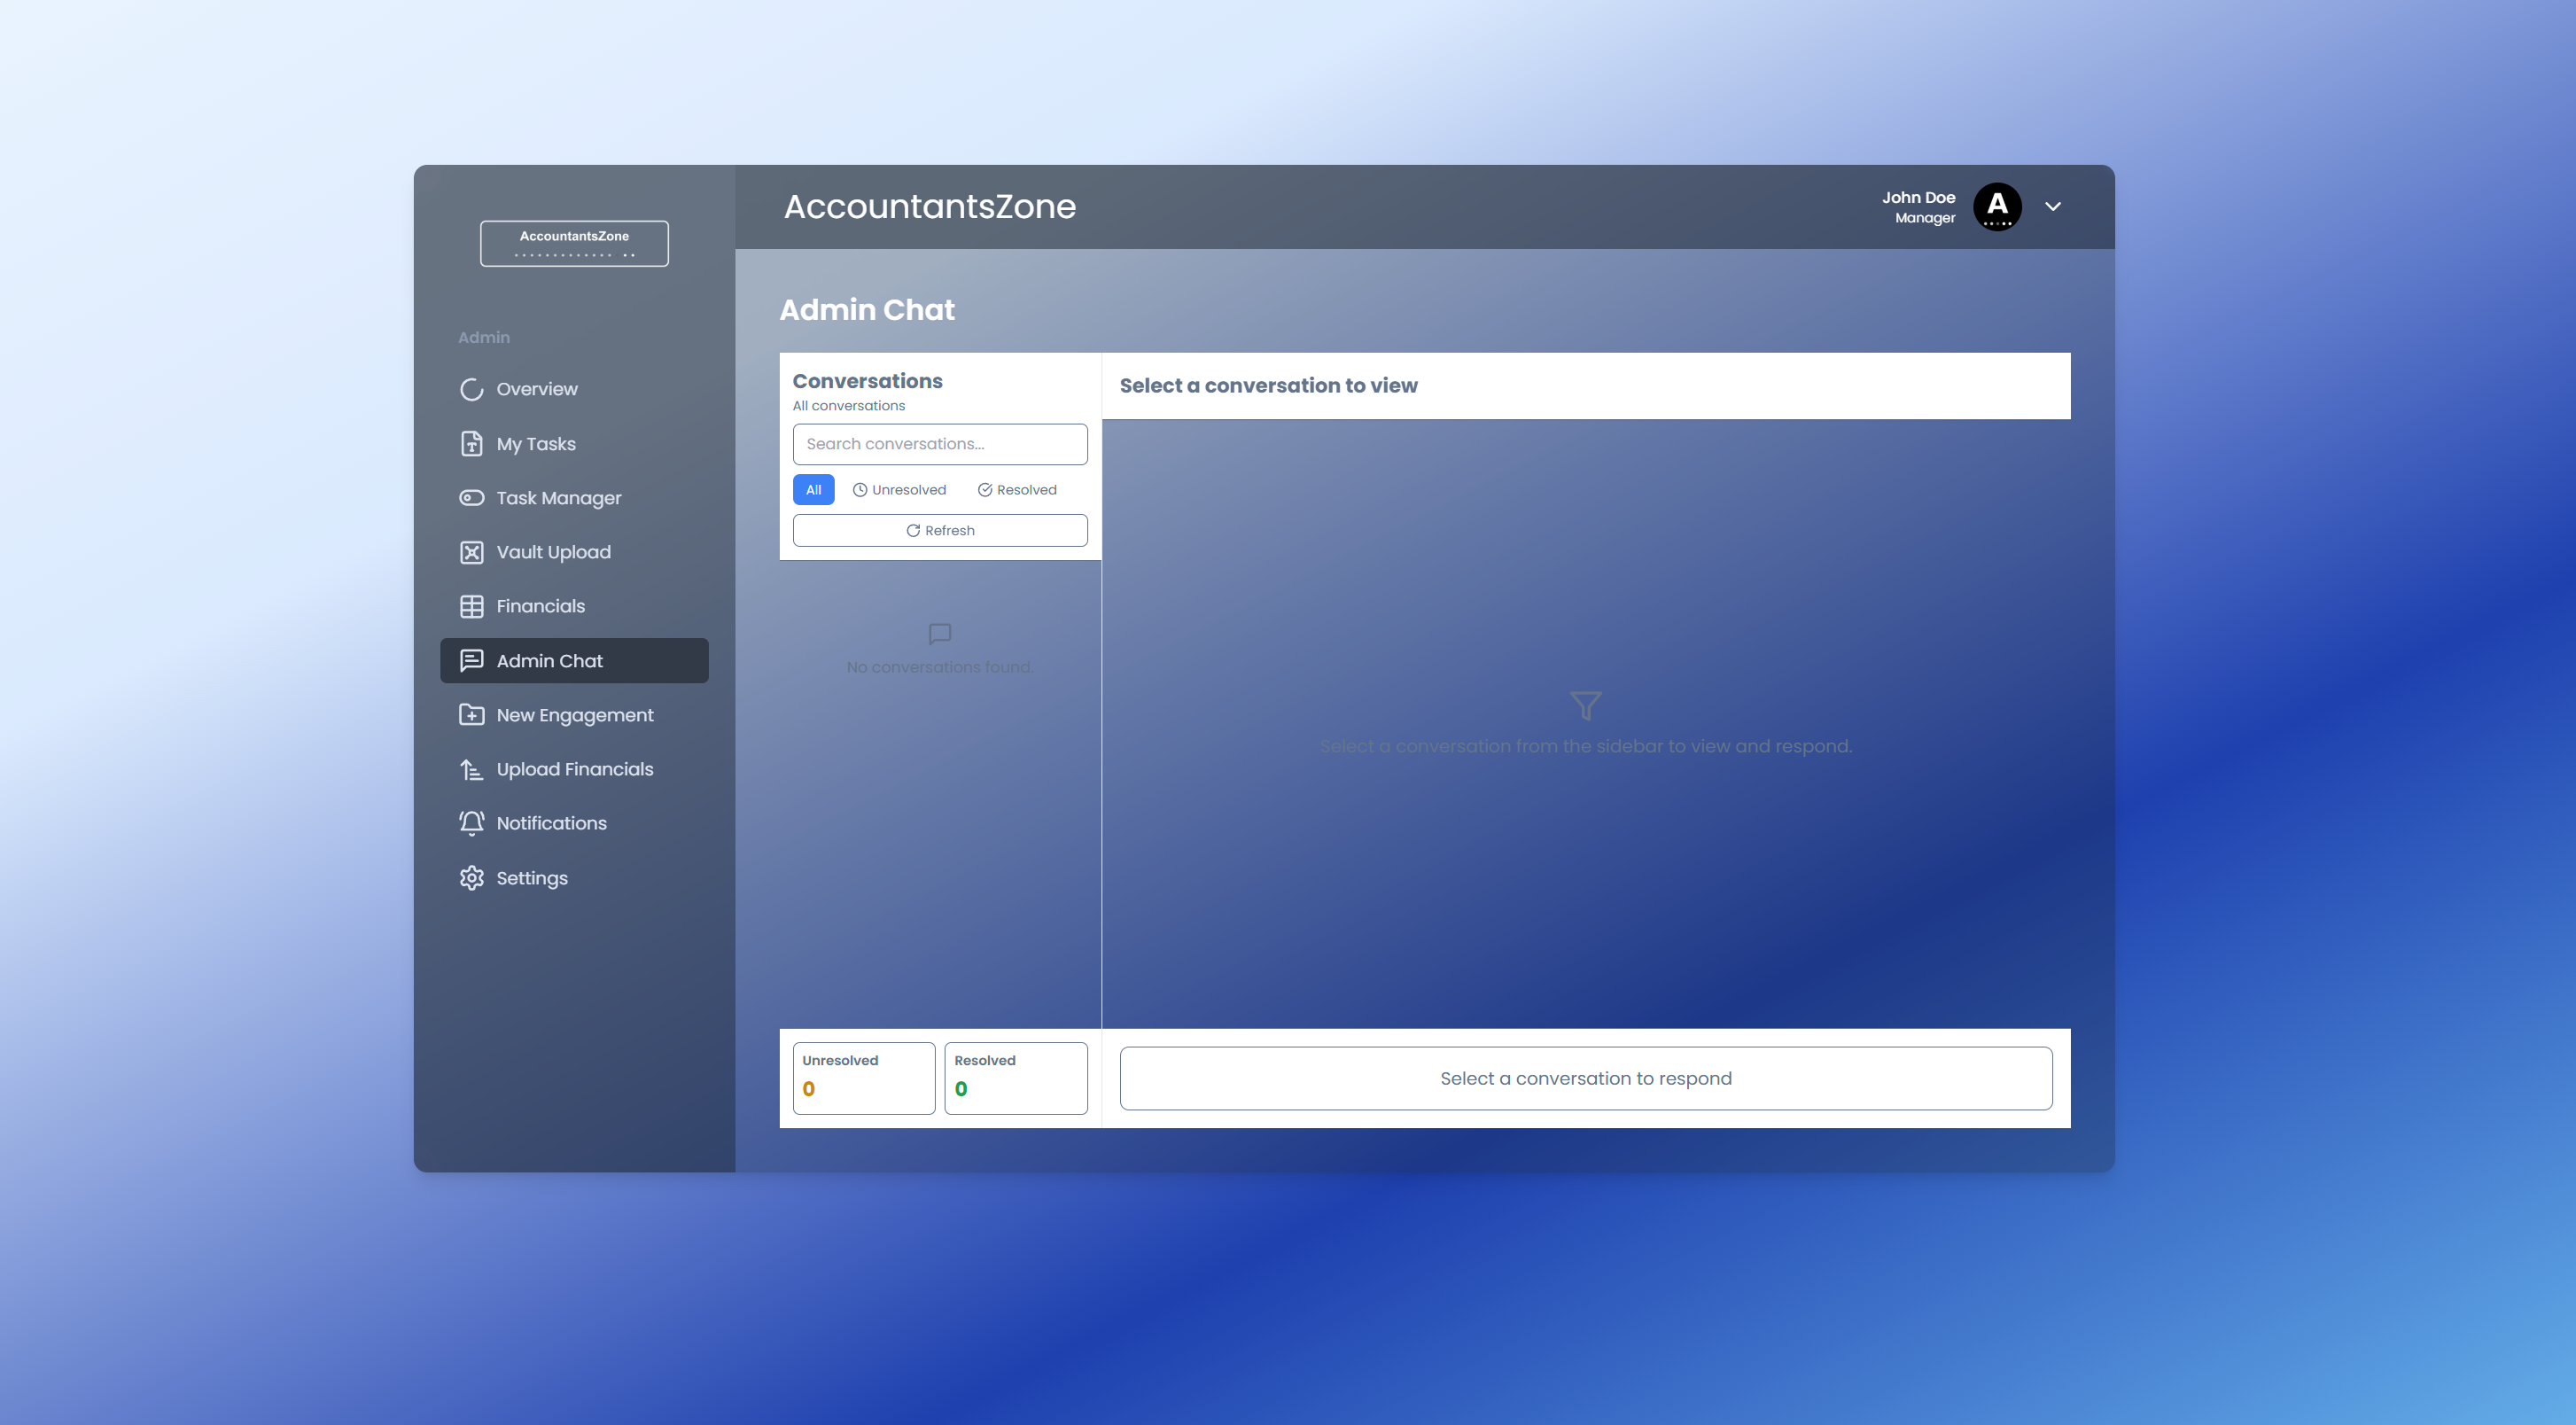2576x1425 pixels.
Task: Click the green 0 resolved value
Action: [x=960, y=1089]
